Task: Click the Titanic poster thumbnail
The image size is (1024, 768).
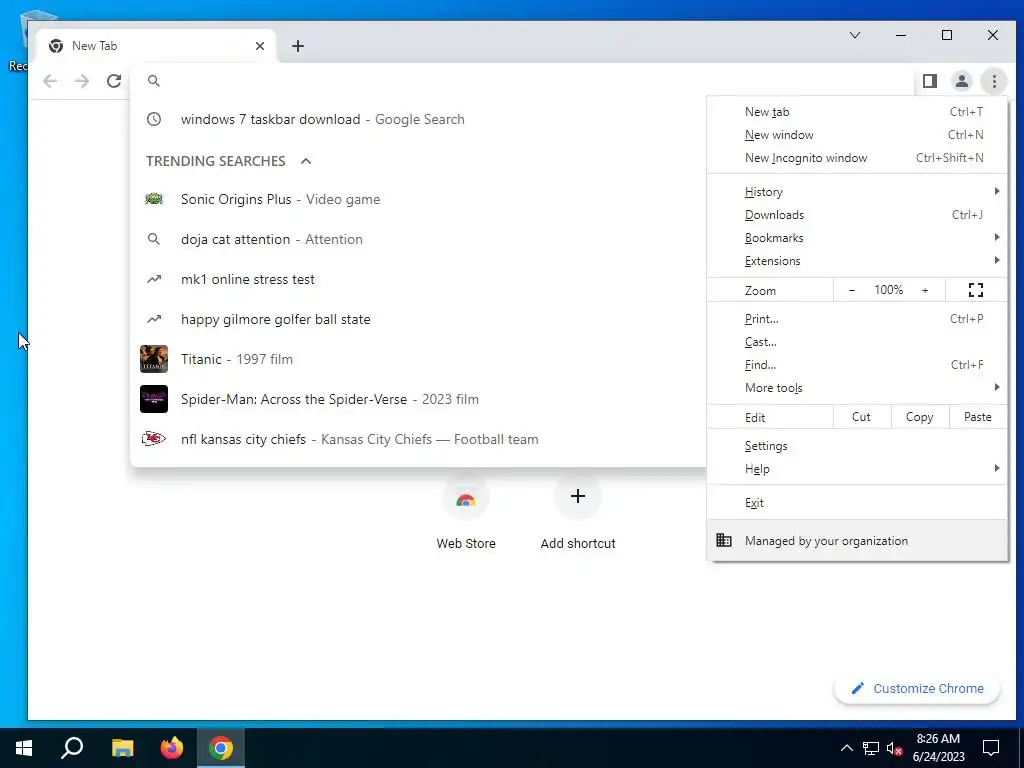Action: [154, 359]
